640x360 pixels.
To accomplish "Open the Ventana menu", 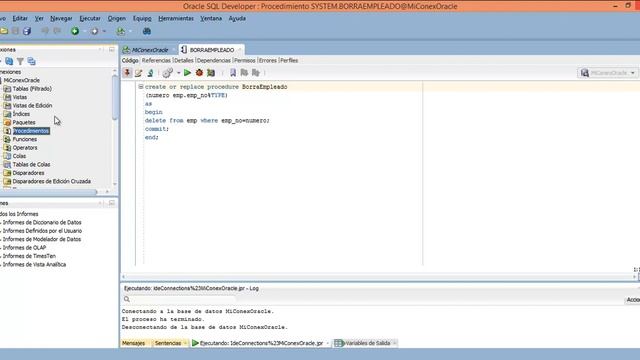I will click(211, 18).
